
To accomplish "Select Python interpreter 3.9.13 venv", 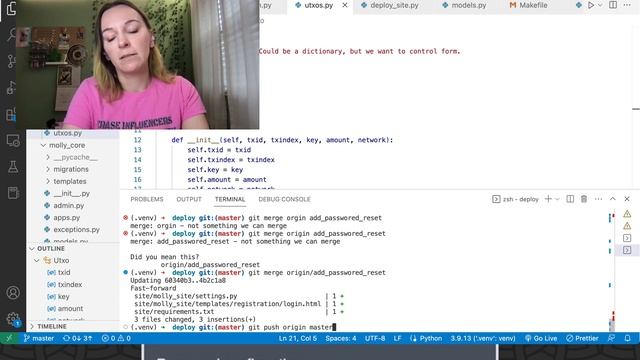I will [483, 338].
